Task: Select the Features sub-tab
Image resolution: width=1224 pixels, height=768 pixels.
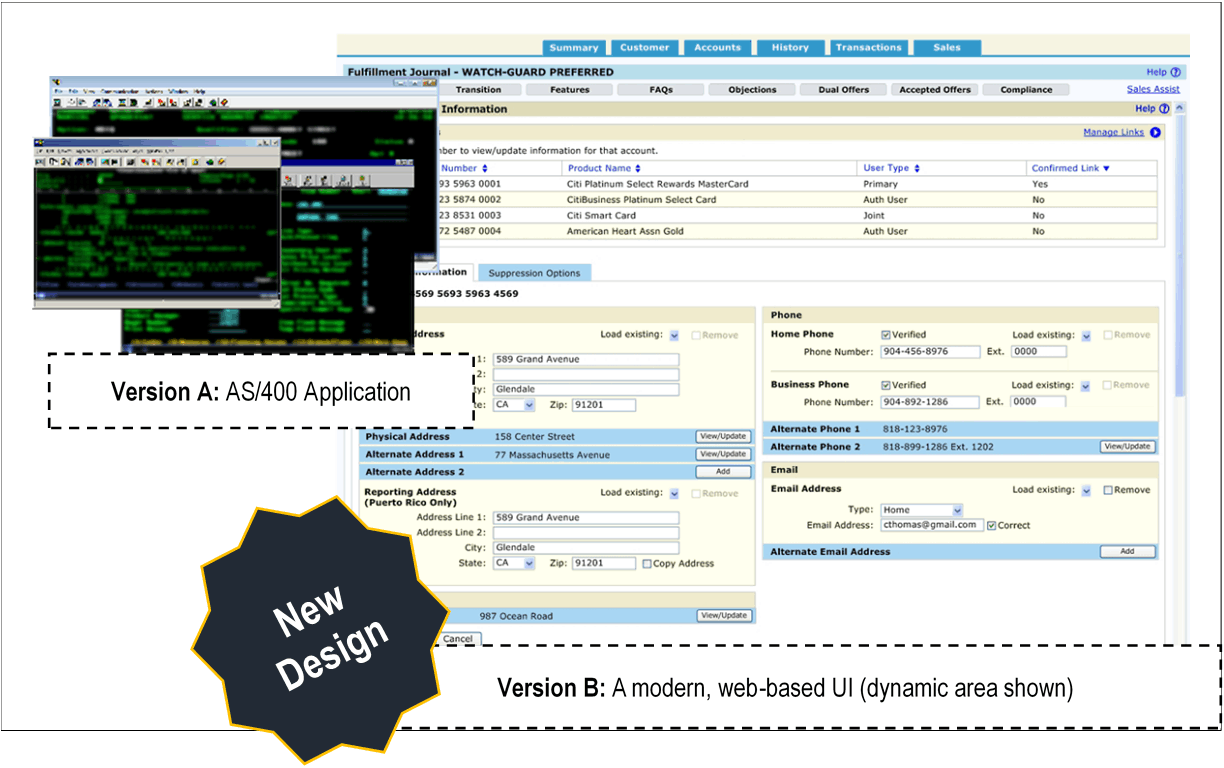Action: click(x=570, y=90)
